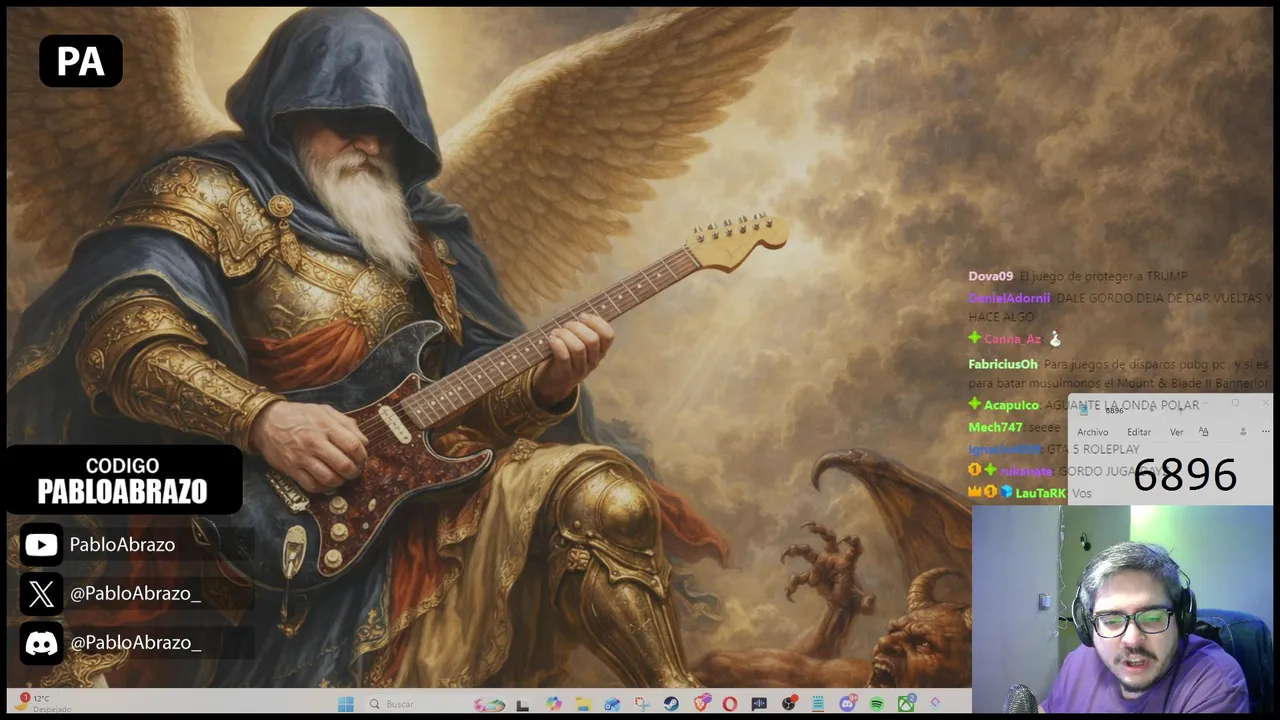Click username Dova09 in chat
This screenshot has height=720, width=1280.
click(990, 276)
